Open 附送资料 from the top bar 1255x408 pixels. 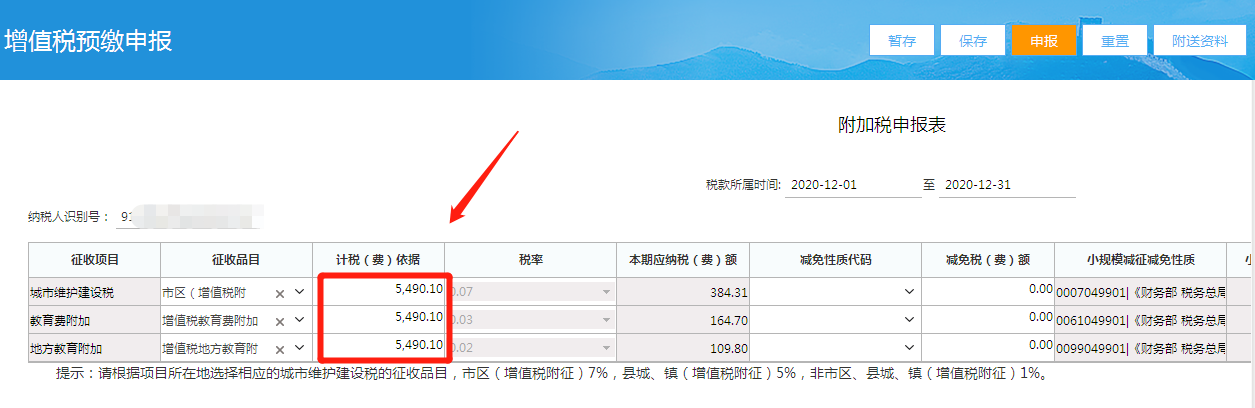(1200, 41)
